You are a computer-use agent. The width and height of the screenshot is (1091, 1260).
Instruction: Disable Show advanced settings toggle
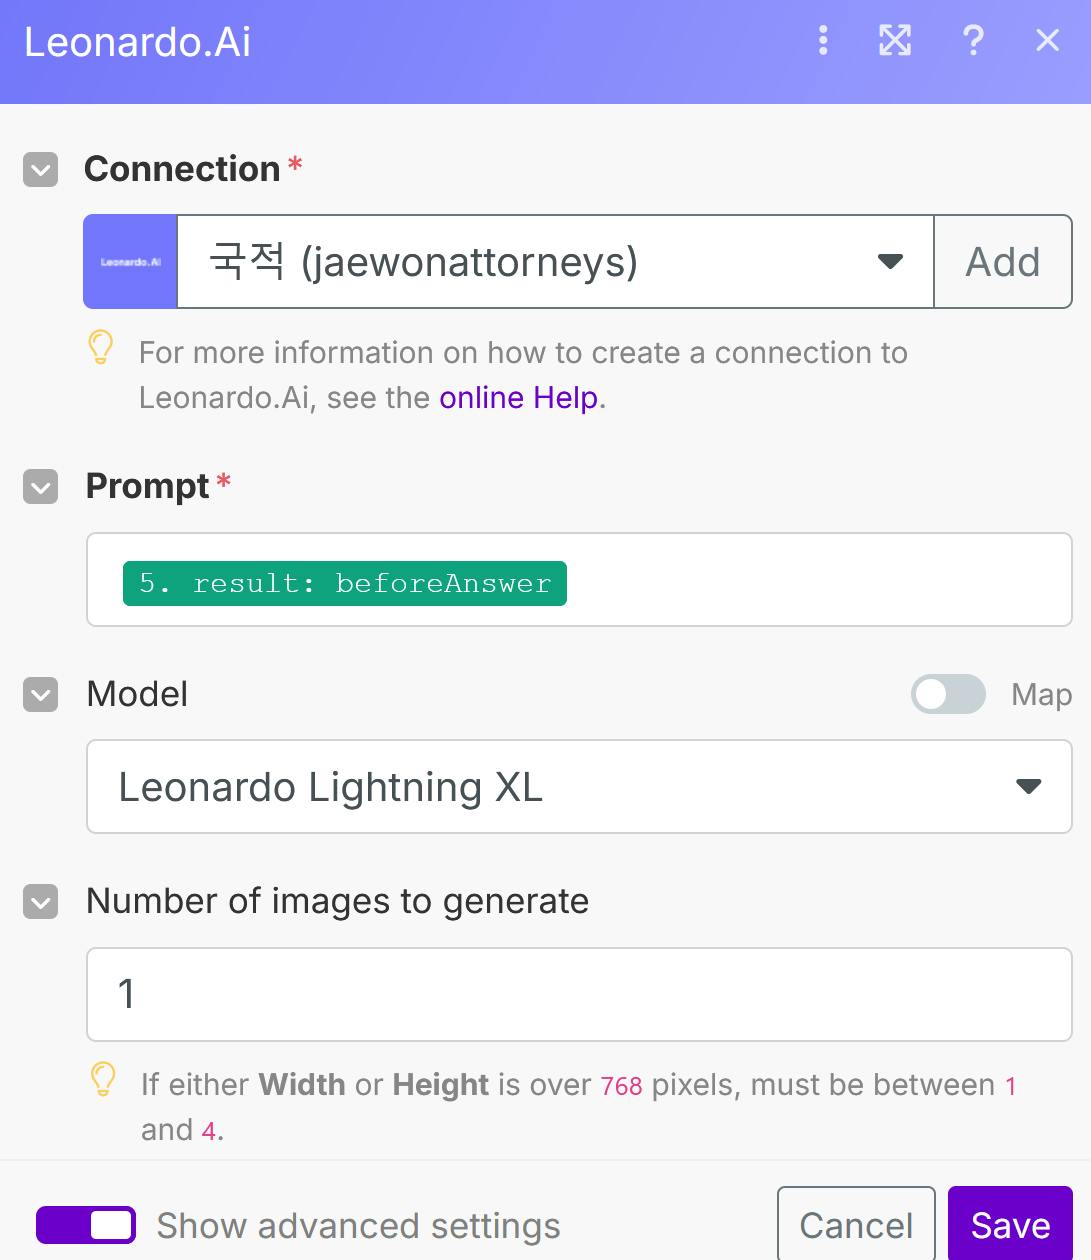(86, 1225)
